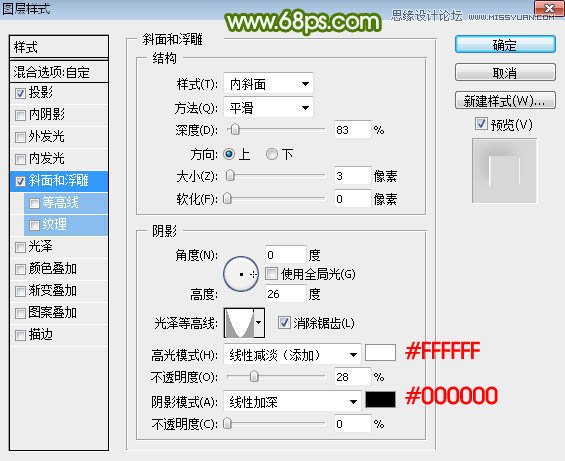The width and height of the screenshot is (565, 461).
Task: Click the white highlight color swatch
Action: 380,353
